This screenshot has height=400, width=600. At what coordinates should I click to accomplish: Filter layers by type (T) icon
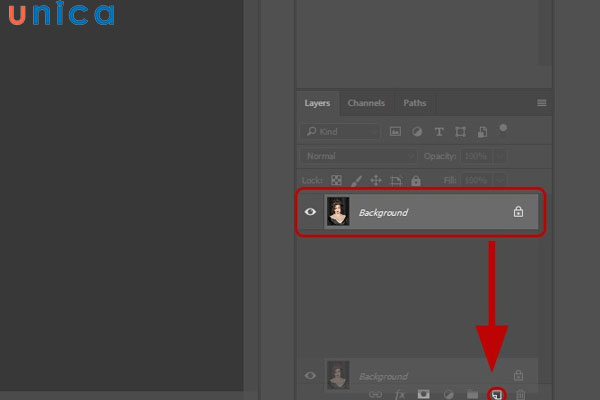438,132
